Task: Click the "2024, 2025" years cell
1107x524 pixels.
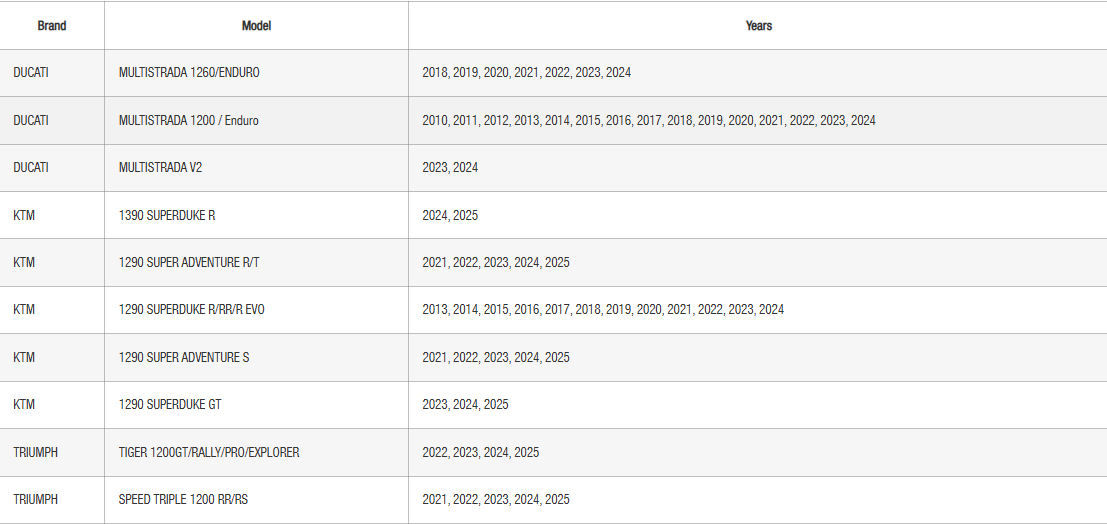Action: coord(450,215)
